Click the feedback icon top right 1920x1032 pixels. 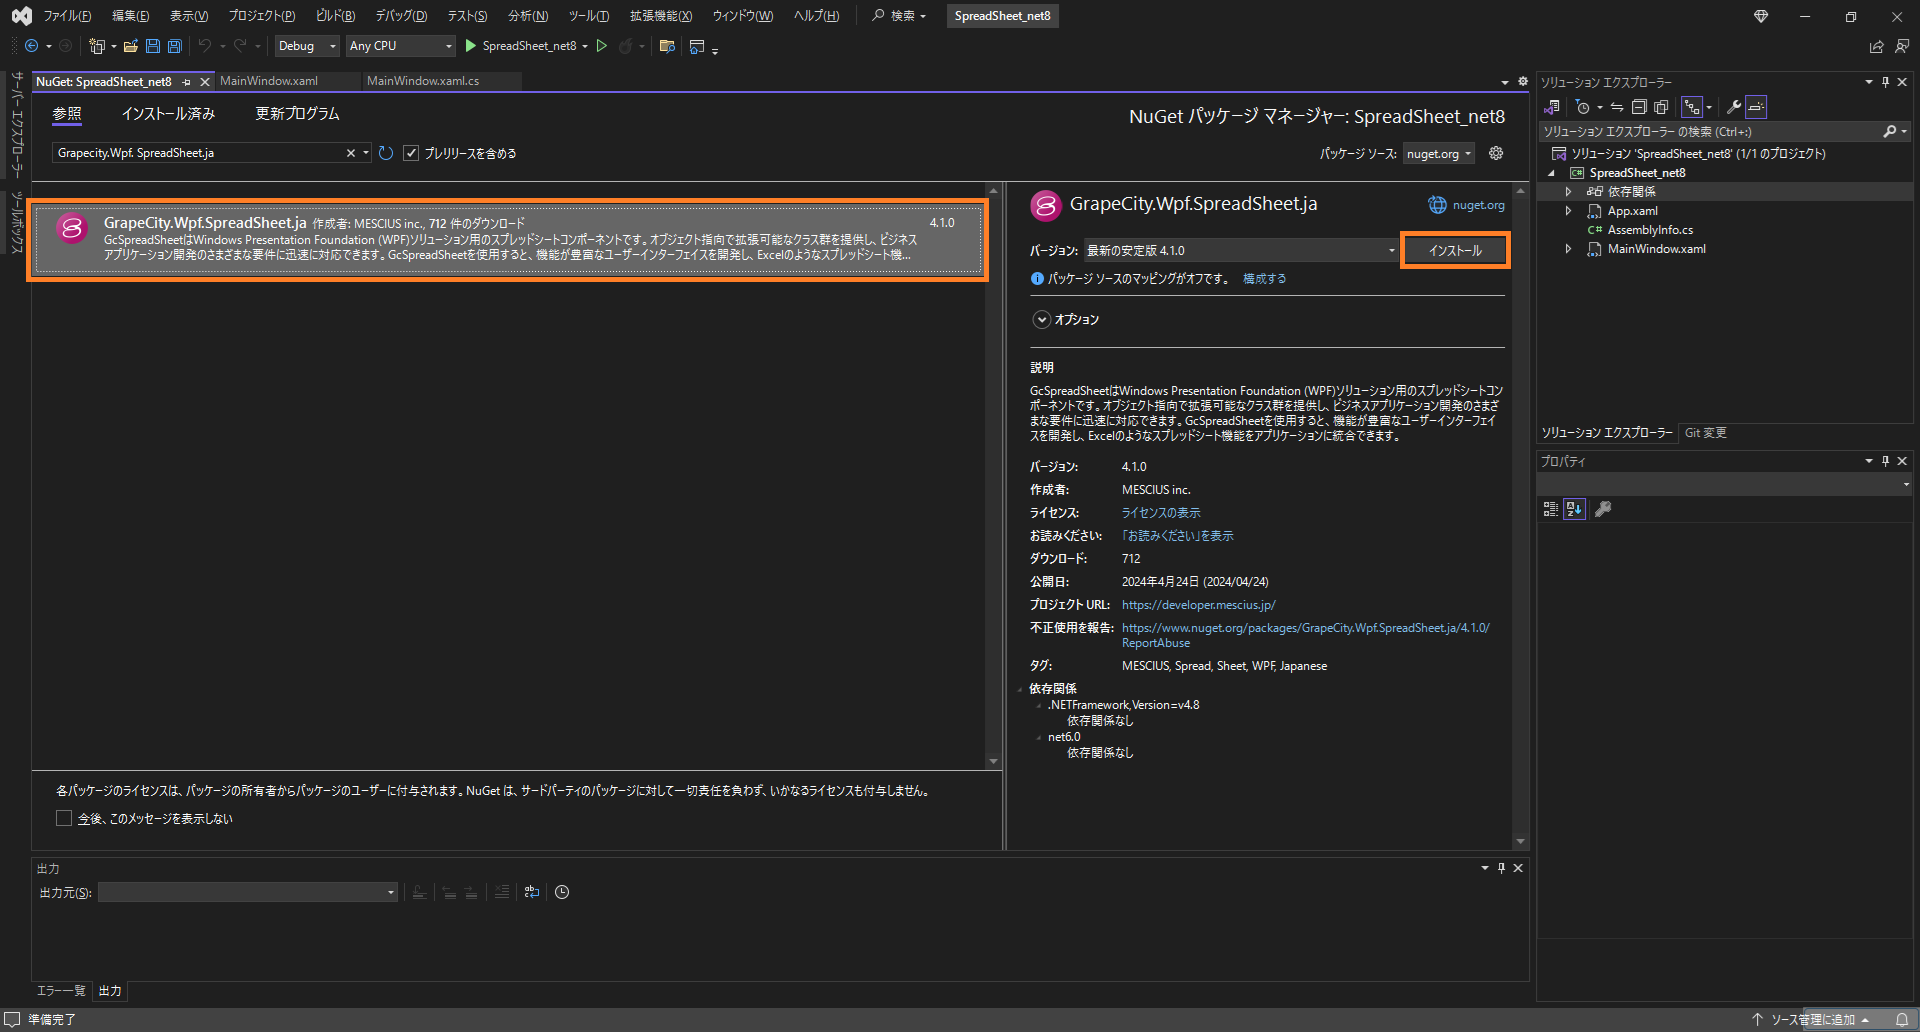pyautogui.click(x=1902, y=46)
